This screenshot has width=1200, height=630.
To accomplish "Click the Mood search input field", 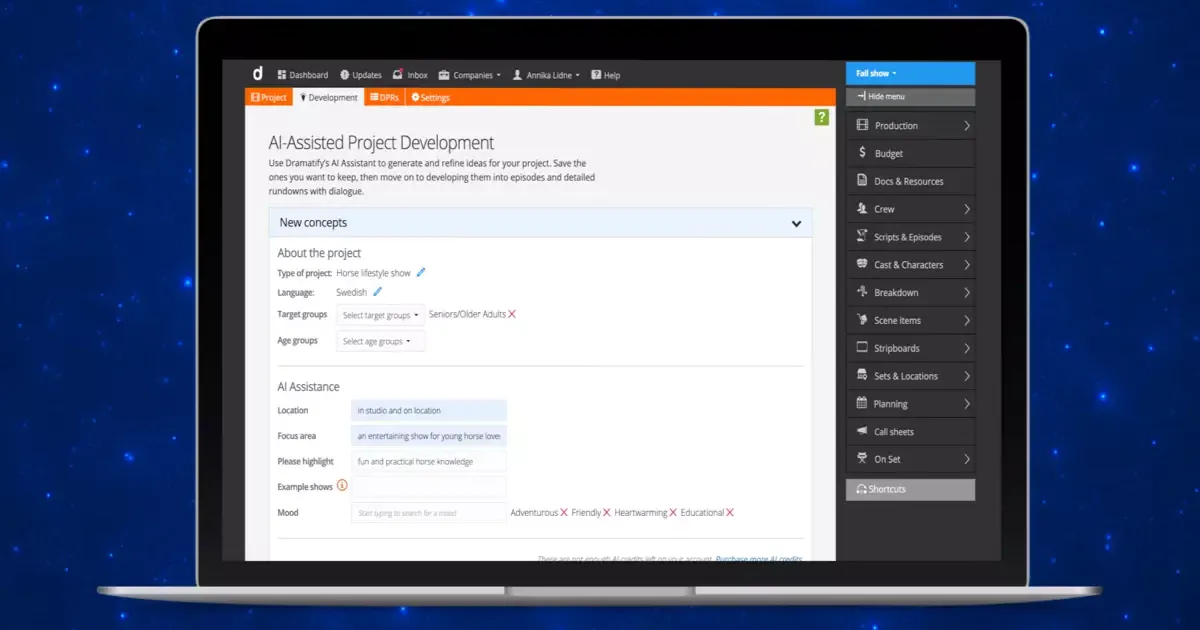I will [x=429, y=513].
